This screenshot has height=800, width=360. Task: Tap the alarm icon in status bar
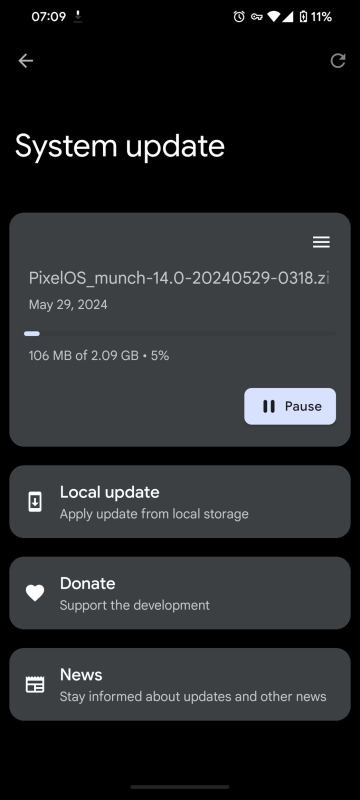(x=239, y=17)
